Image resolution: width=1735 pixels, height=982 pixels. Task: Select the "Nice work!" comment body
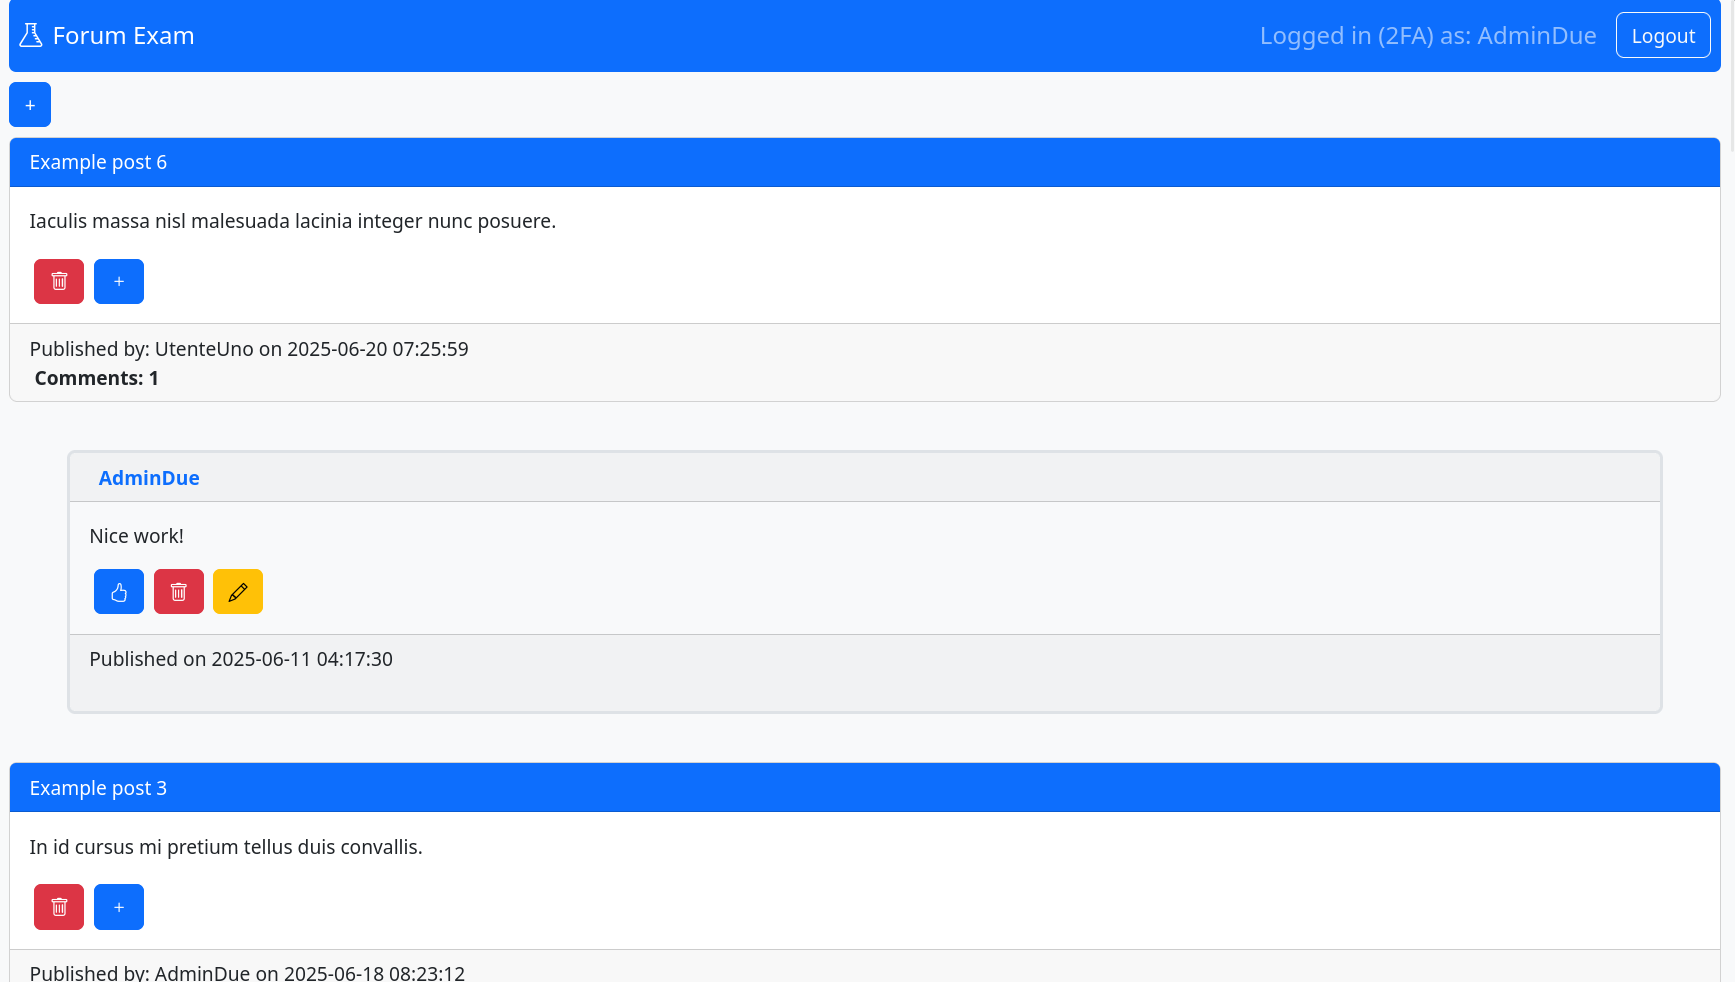pos(136,536)
